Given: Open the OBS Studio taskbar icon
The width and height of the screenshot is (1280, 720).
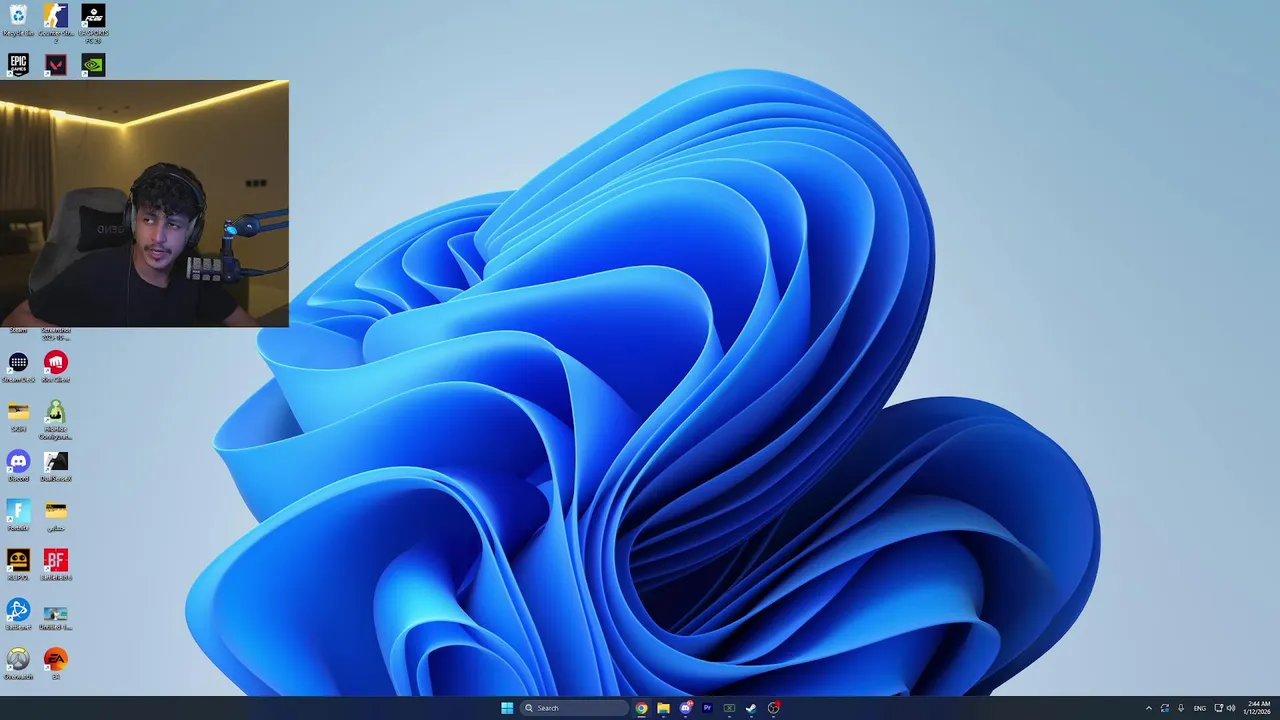Looking at the screenshot, I should [773, 708].
